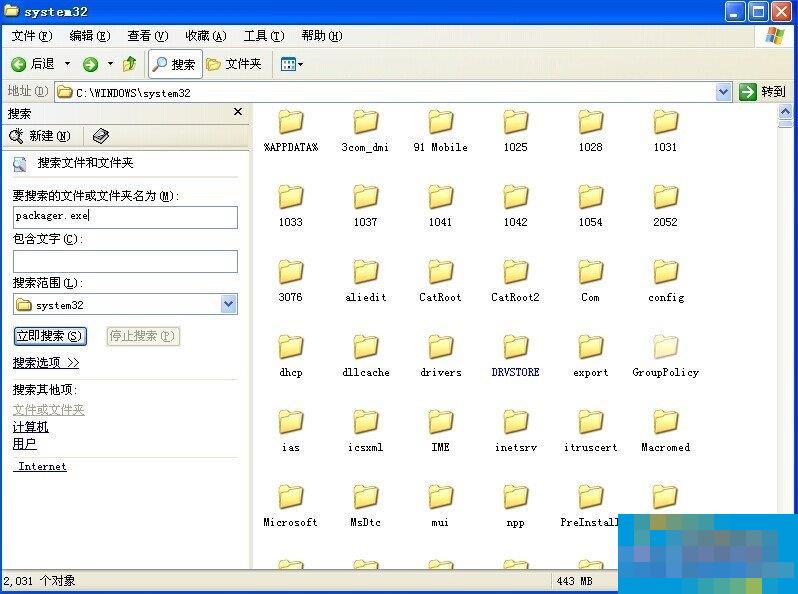Select the dllcache folder

(365, 356)
